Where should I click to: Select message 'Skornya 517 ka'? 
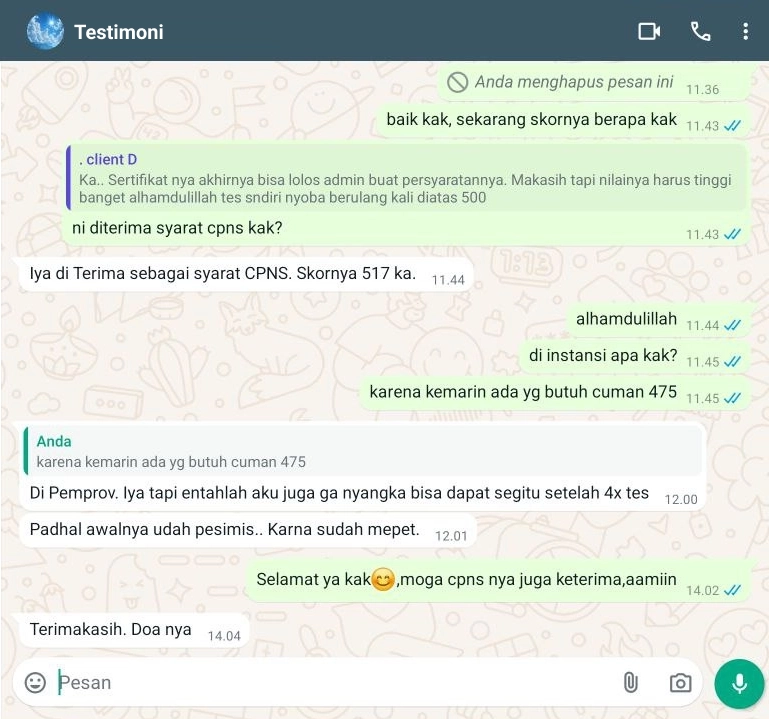(246, 274)
